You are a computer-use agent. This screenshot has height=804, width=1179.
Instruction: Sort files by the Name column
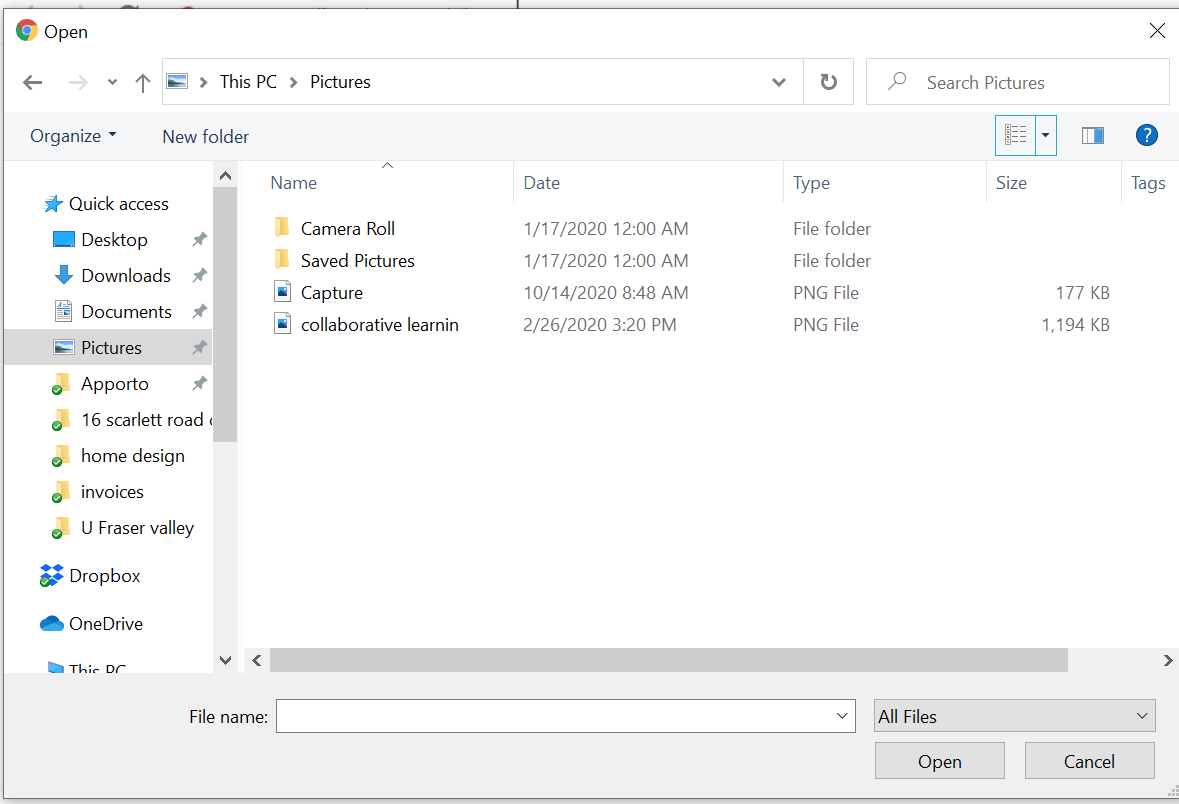293,183
